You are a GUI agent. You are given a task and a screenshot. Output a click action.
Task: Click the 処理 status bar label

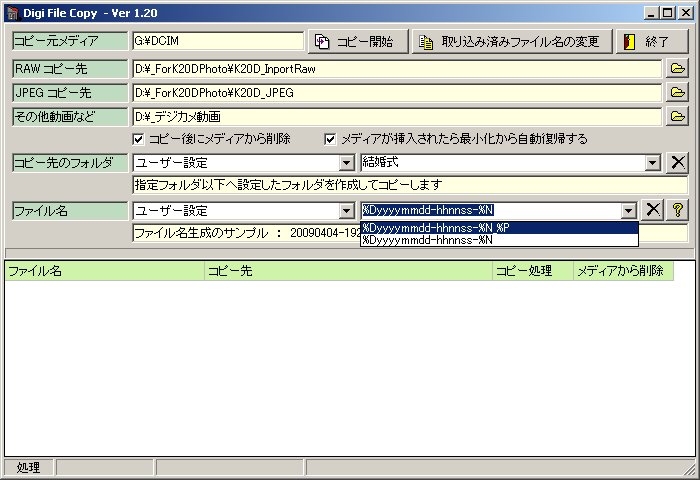coord(29,467)
